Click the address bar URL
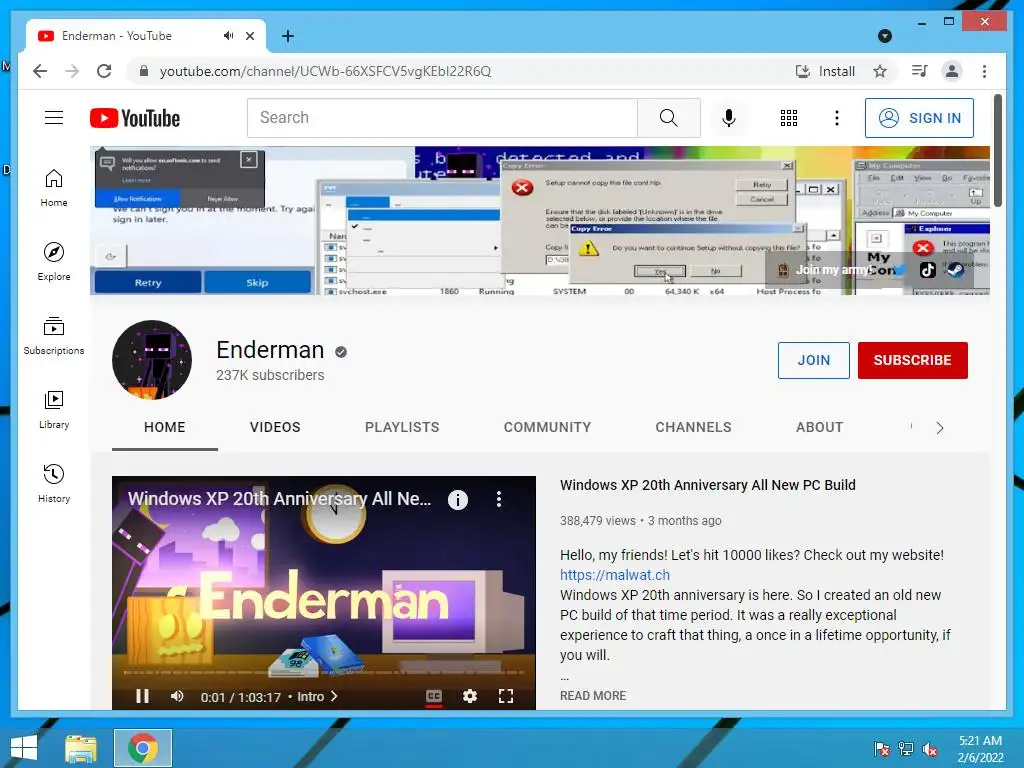The width and height of the screenshot is (1024, 768). point(325,71)
